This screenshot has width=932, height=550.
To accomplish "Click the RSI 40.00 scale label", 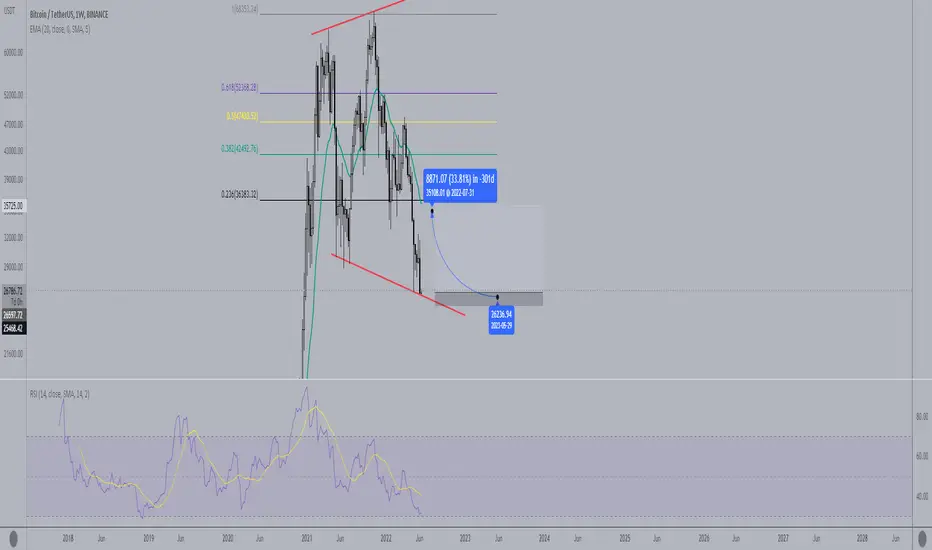I will pos(922,496).
